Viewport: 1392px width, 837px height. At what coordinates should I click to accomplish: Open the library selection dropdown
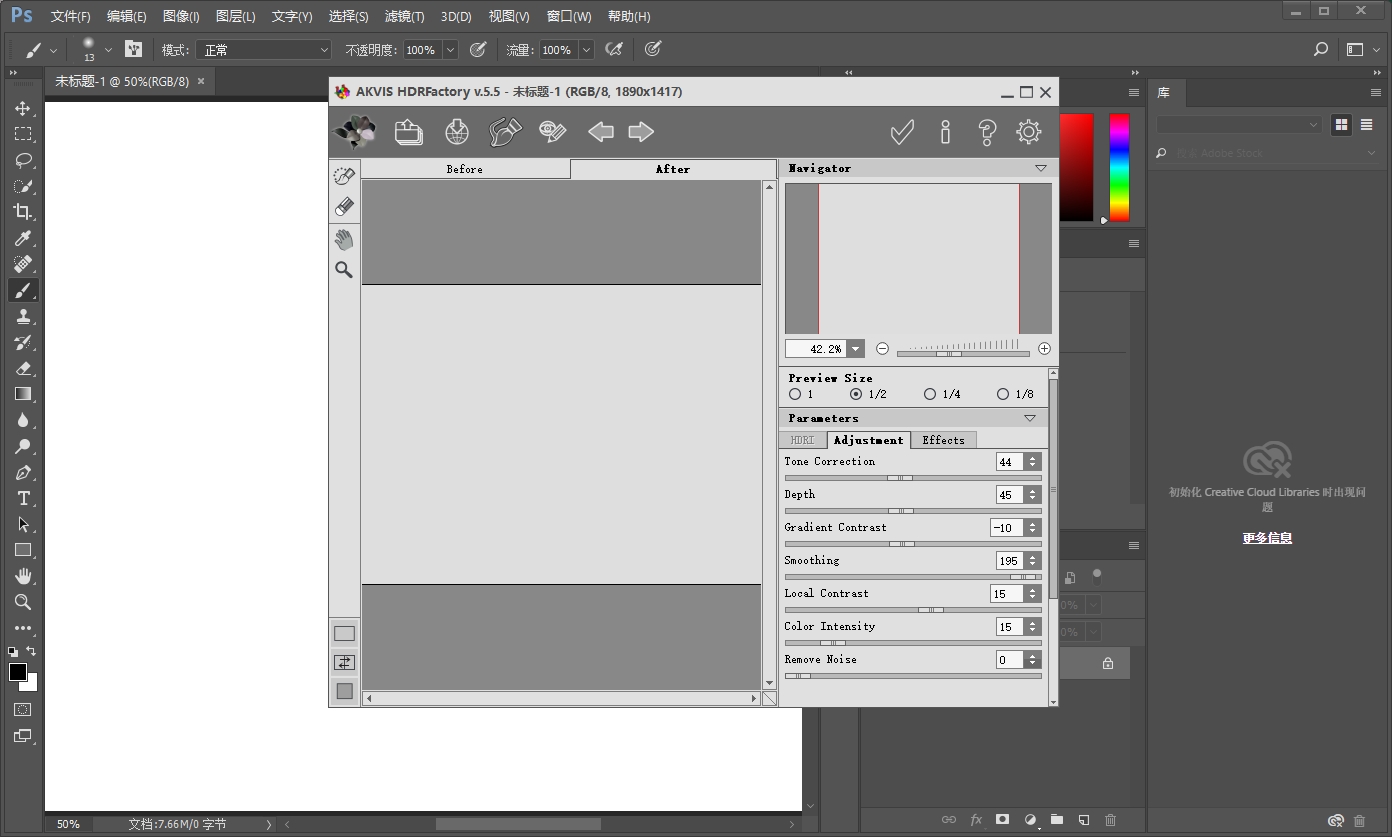tap(1239, 125)
